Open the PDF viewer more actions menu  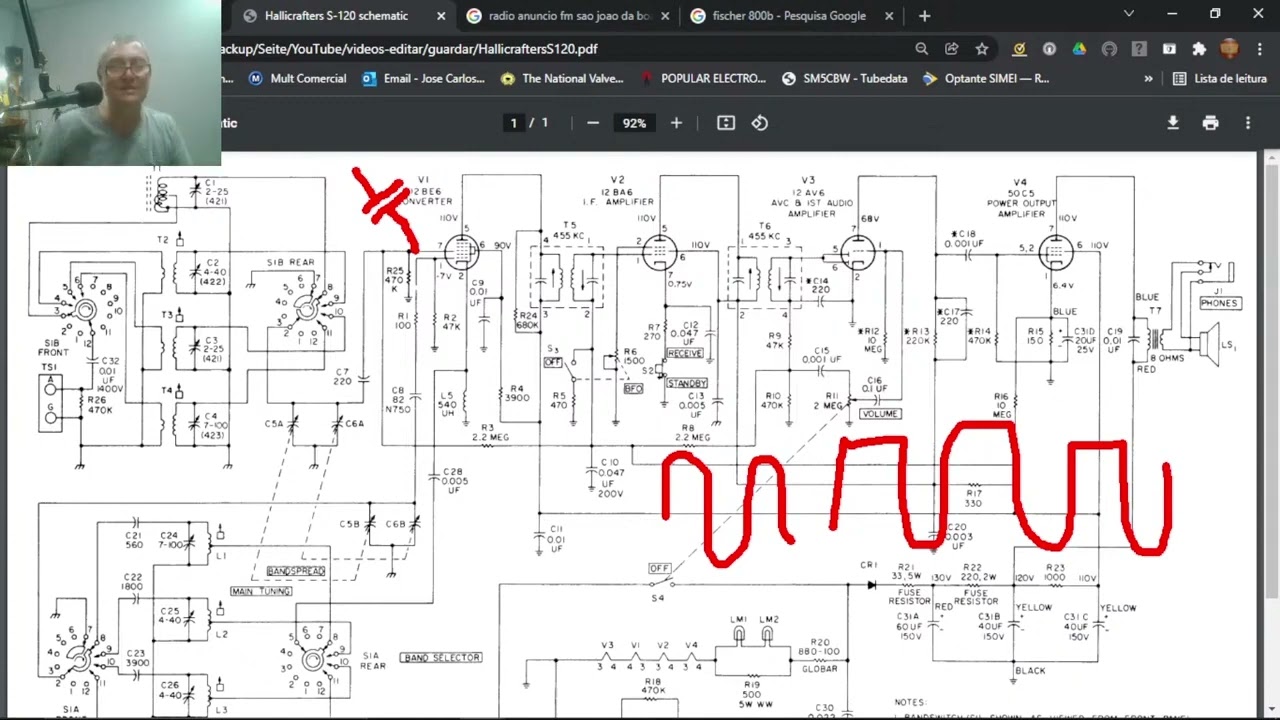(1248, 123)
